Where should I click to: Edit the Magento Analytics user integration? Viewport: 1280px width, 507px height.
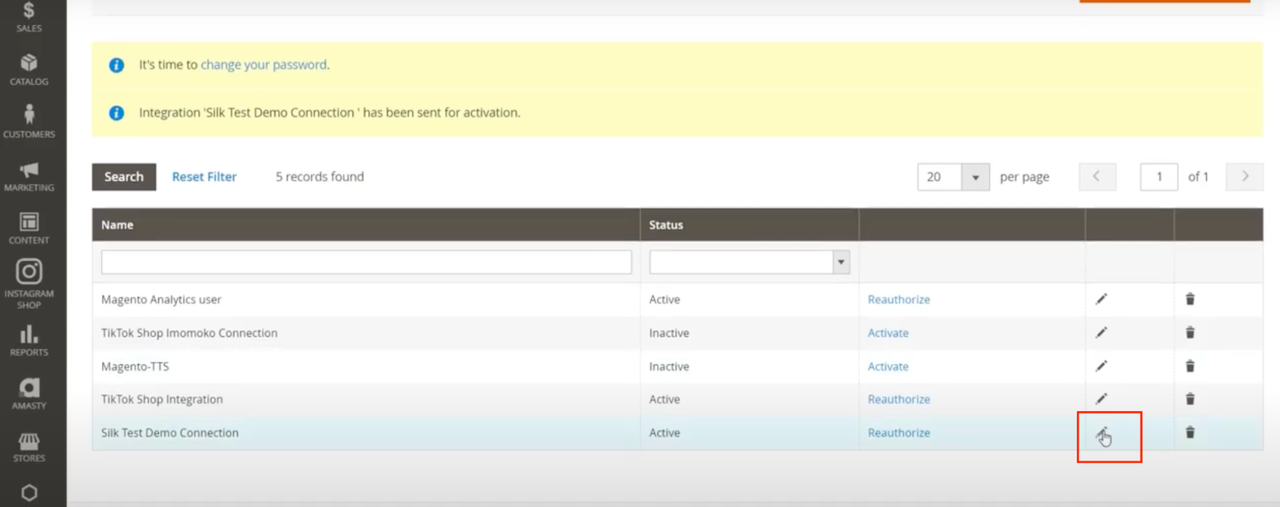click(x=1101, y=299)
